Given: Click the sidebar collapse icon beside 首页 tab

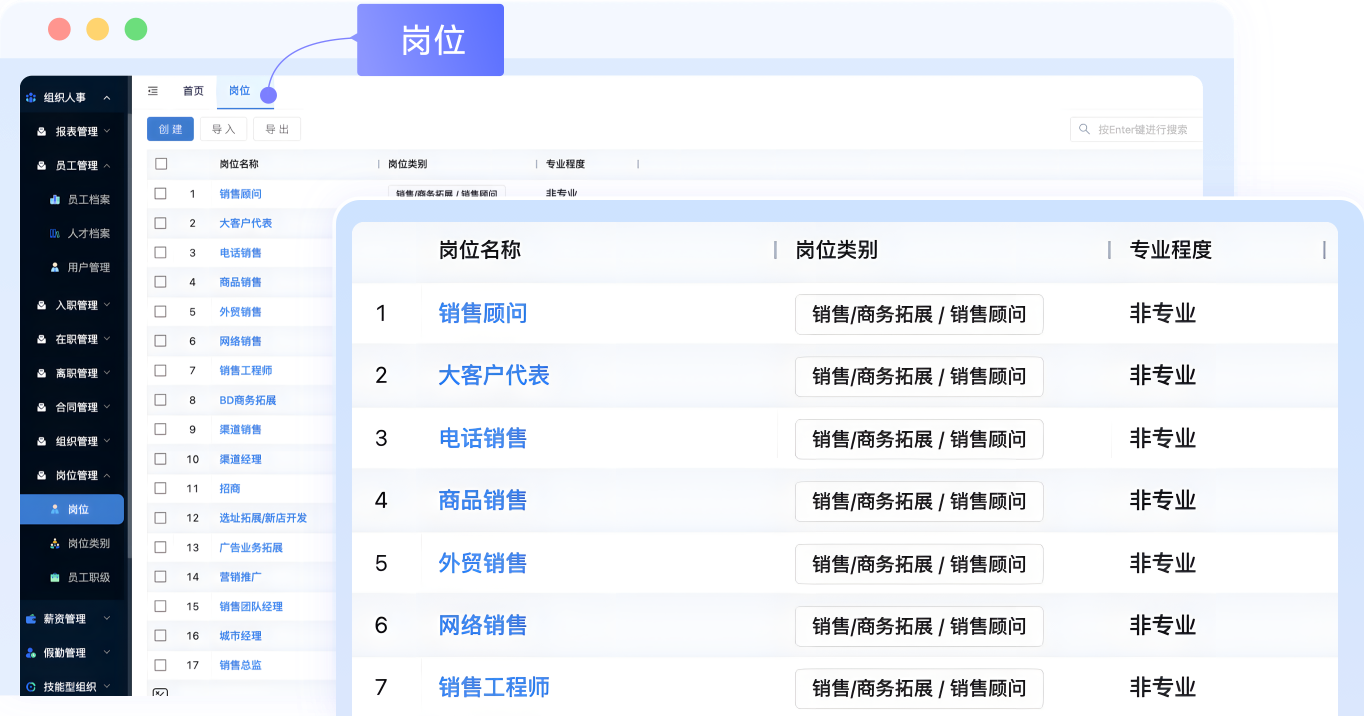Looking at the screenshot, I should (x=153, y=91).
